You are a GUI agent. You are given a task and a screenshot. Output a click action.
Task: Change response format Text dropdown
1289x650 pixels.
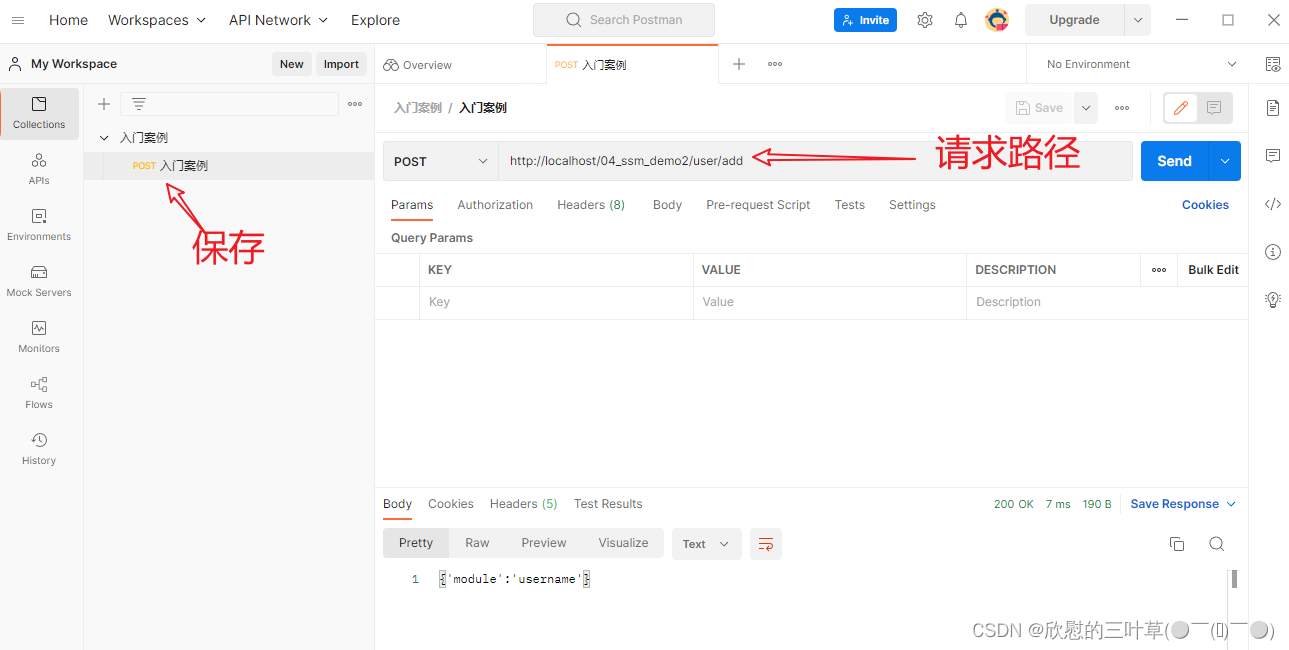(x=707, y=544)
